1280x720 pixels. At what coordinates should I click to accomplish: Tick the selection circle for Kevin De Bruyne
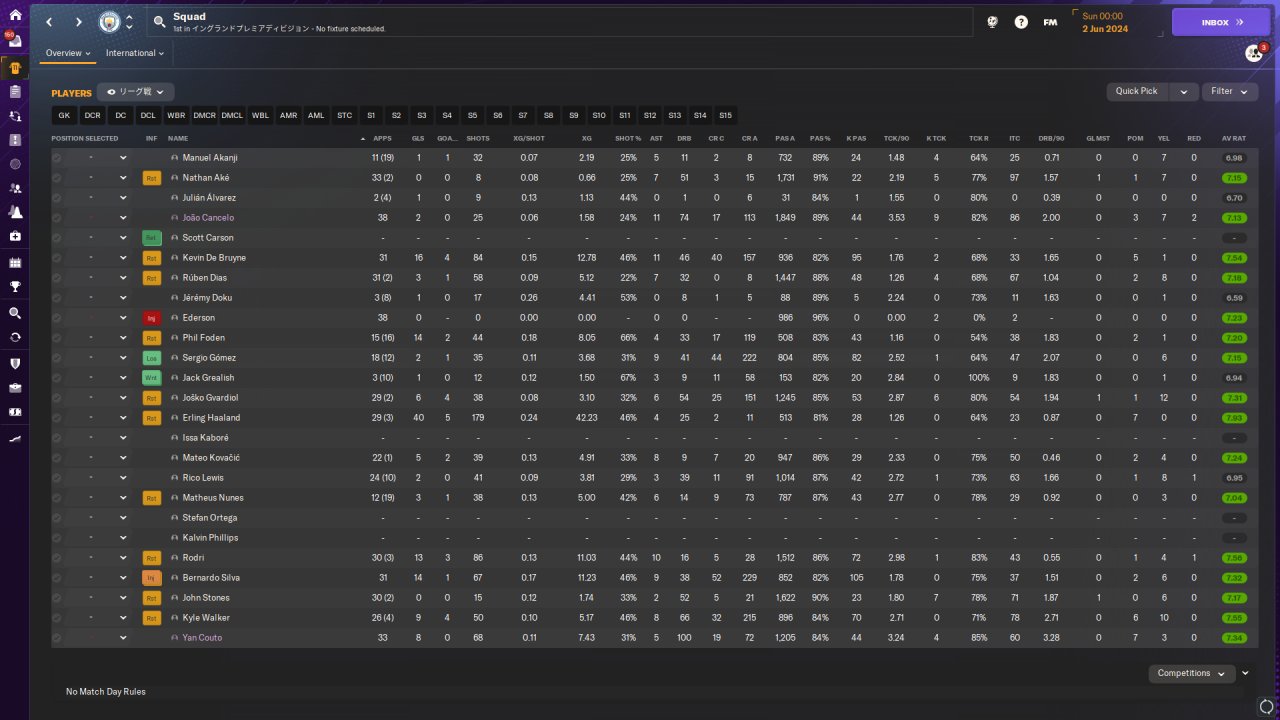pos(57,258)
